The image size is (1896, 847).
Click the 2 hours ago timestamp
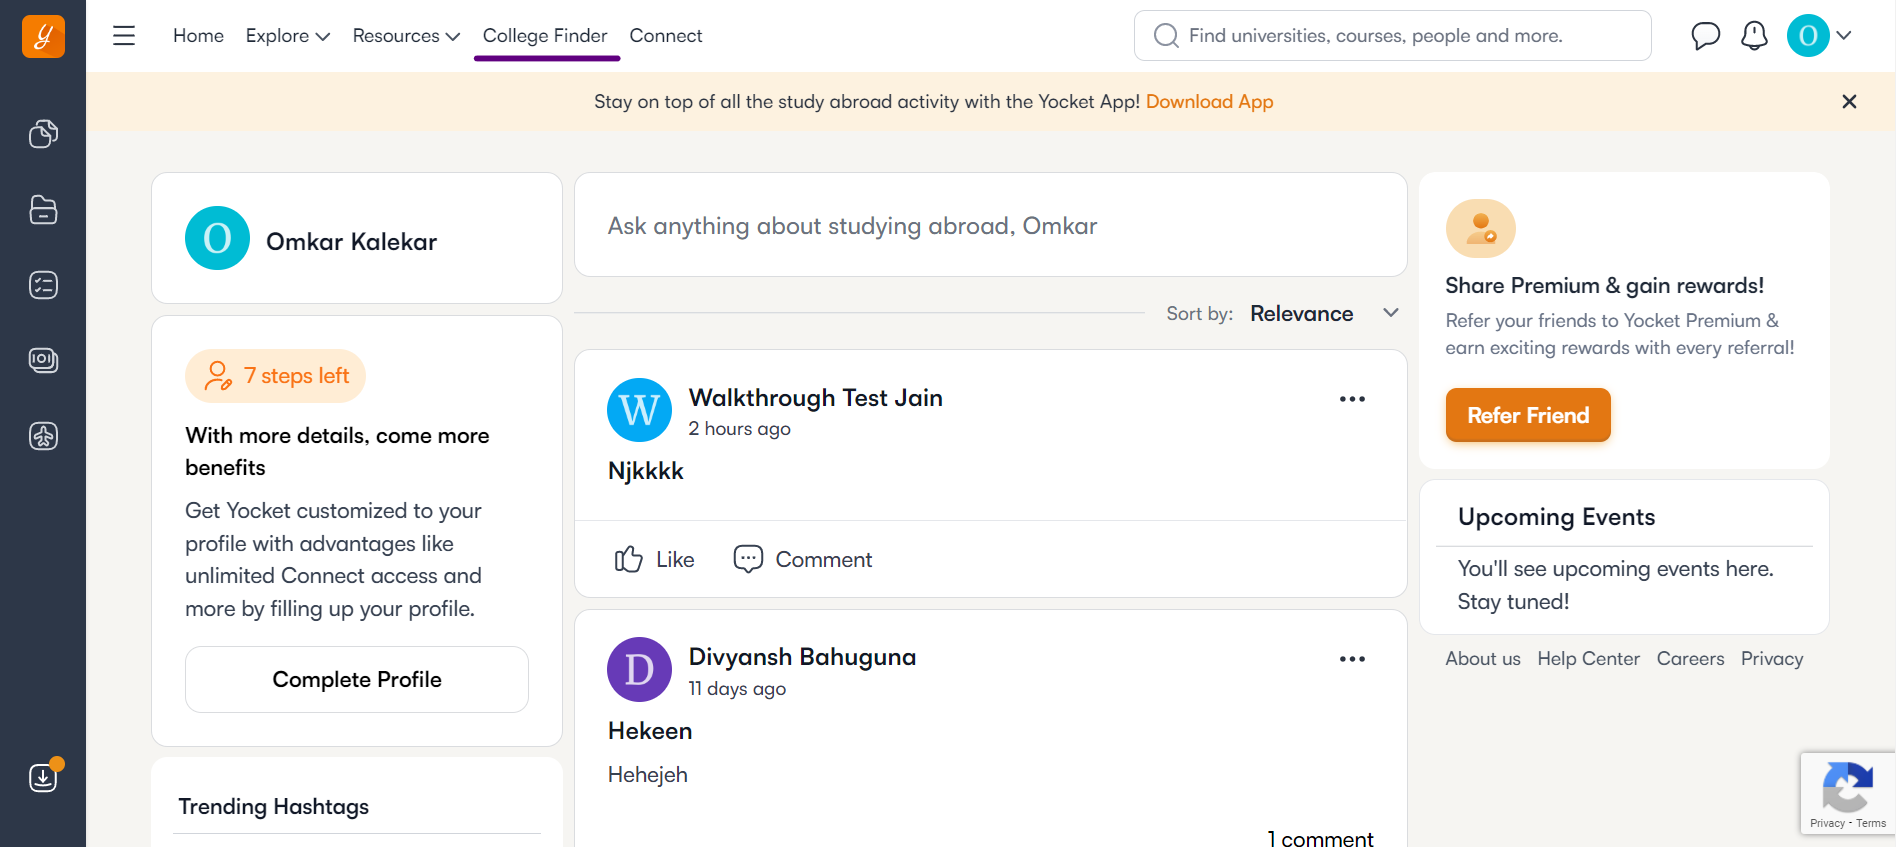[740, 429]
